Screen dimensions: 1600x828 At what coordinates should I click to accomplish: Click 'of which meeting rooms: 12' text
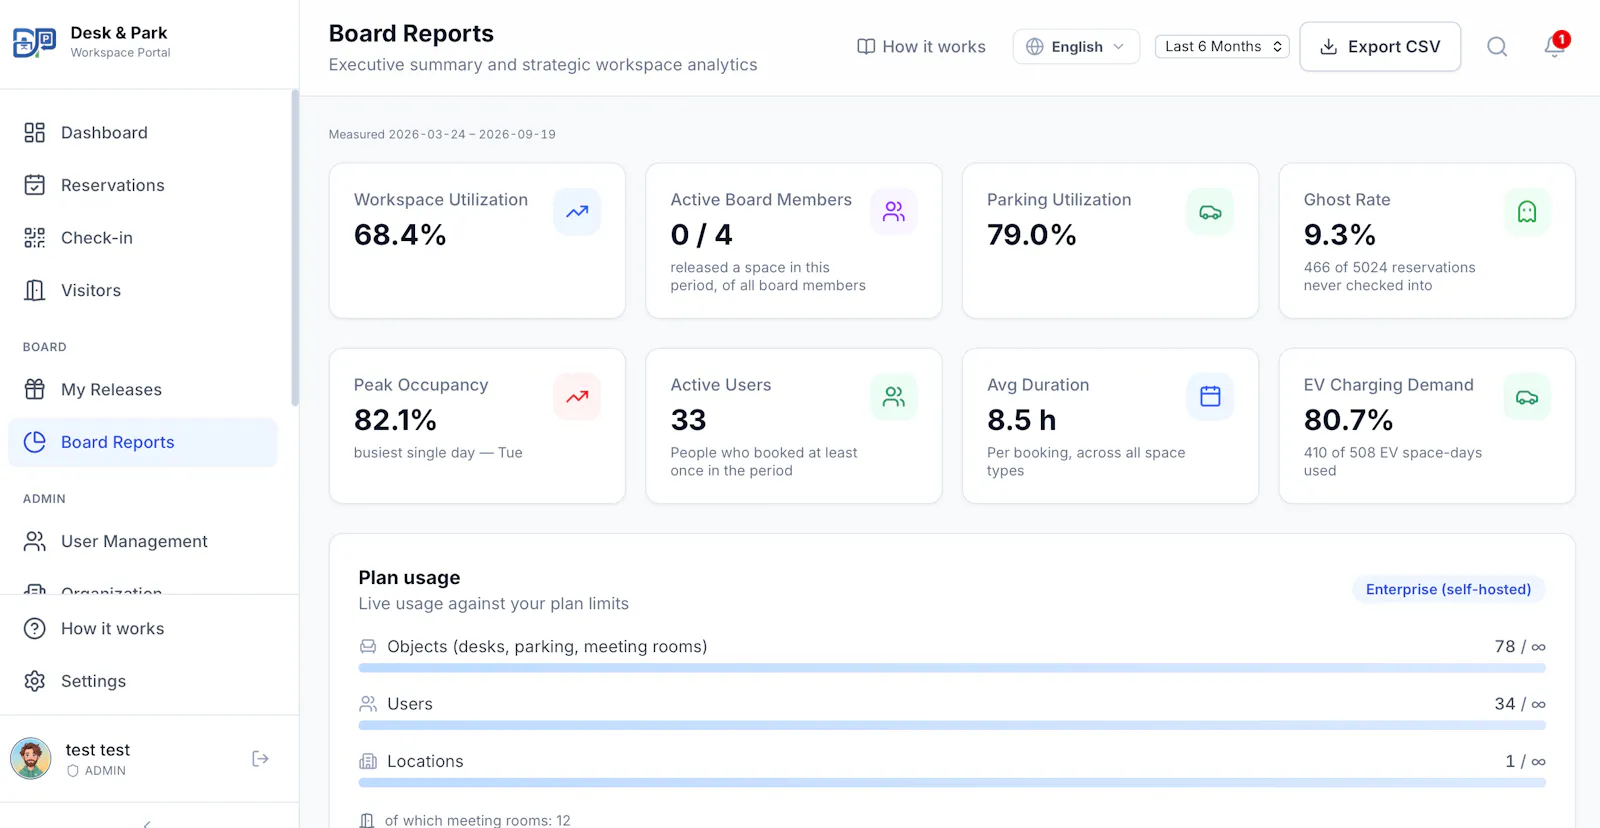click(477, 820)
